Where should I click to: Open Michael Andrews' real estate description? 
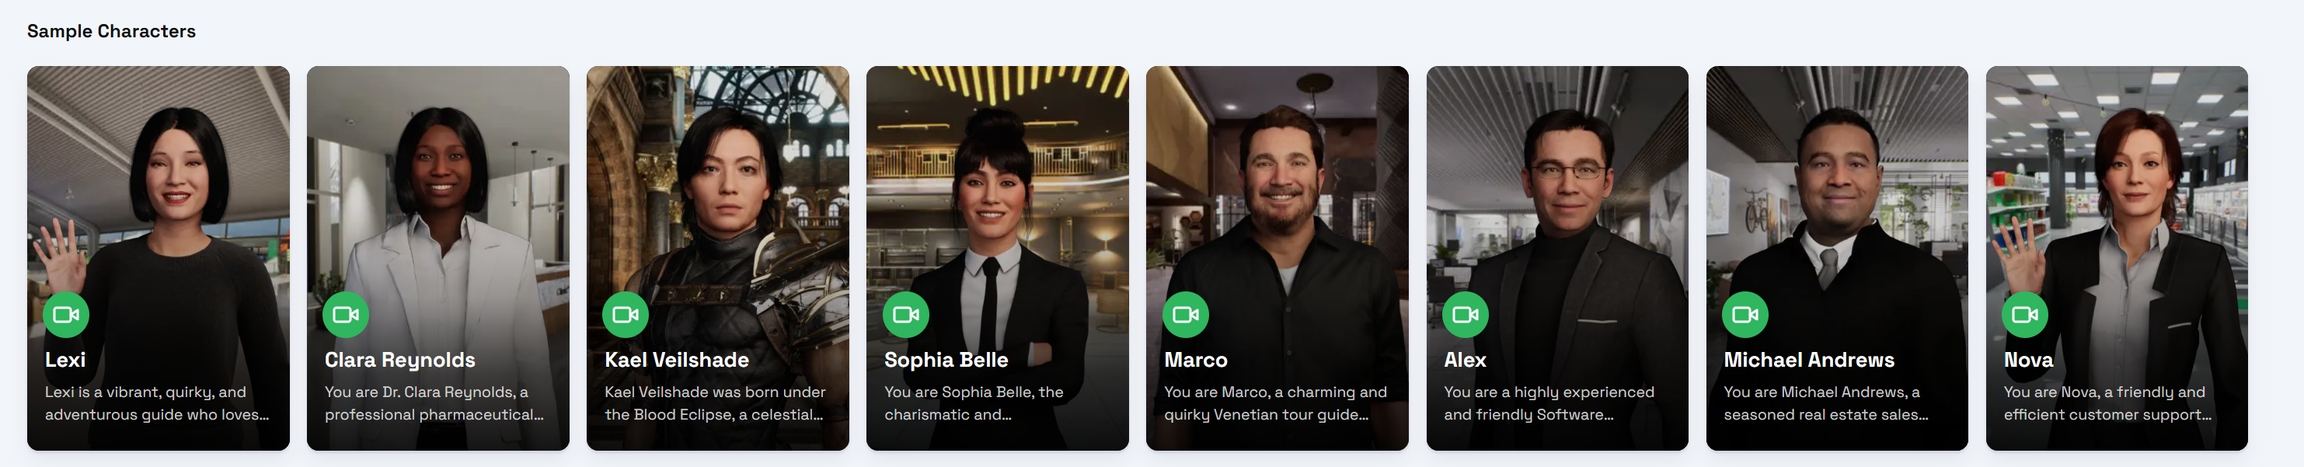pos(1826,403)
